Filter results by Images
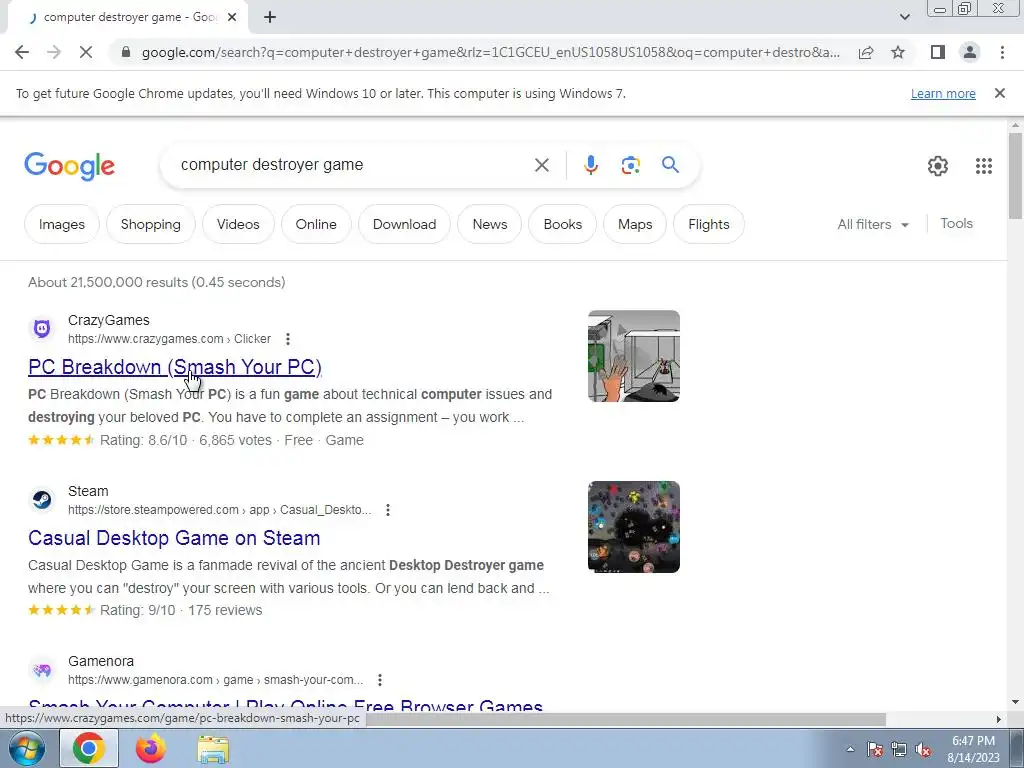The width and height of the screenshot is (1024, 768). [x=62, y=224]
